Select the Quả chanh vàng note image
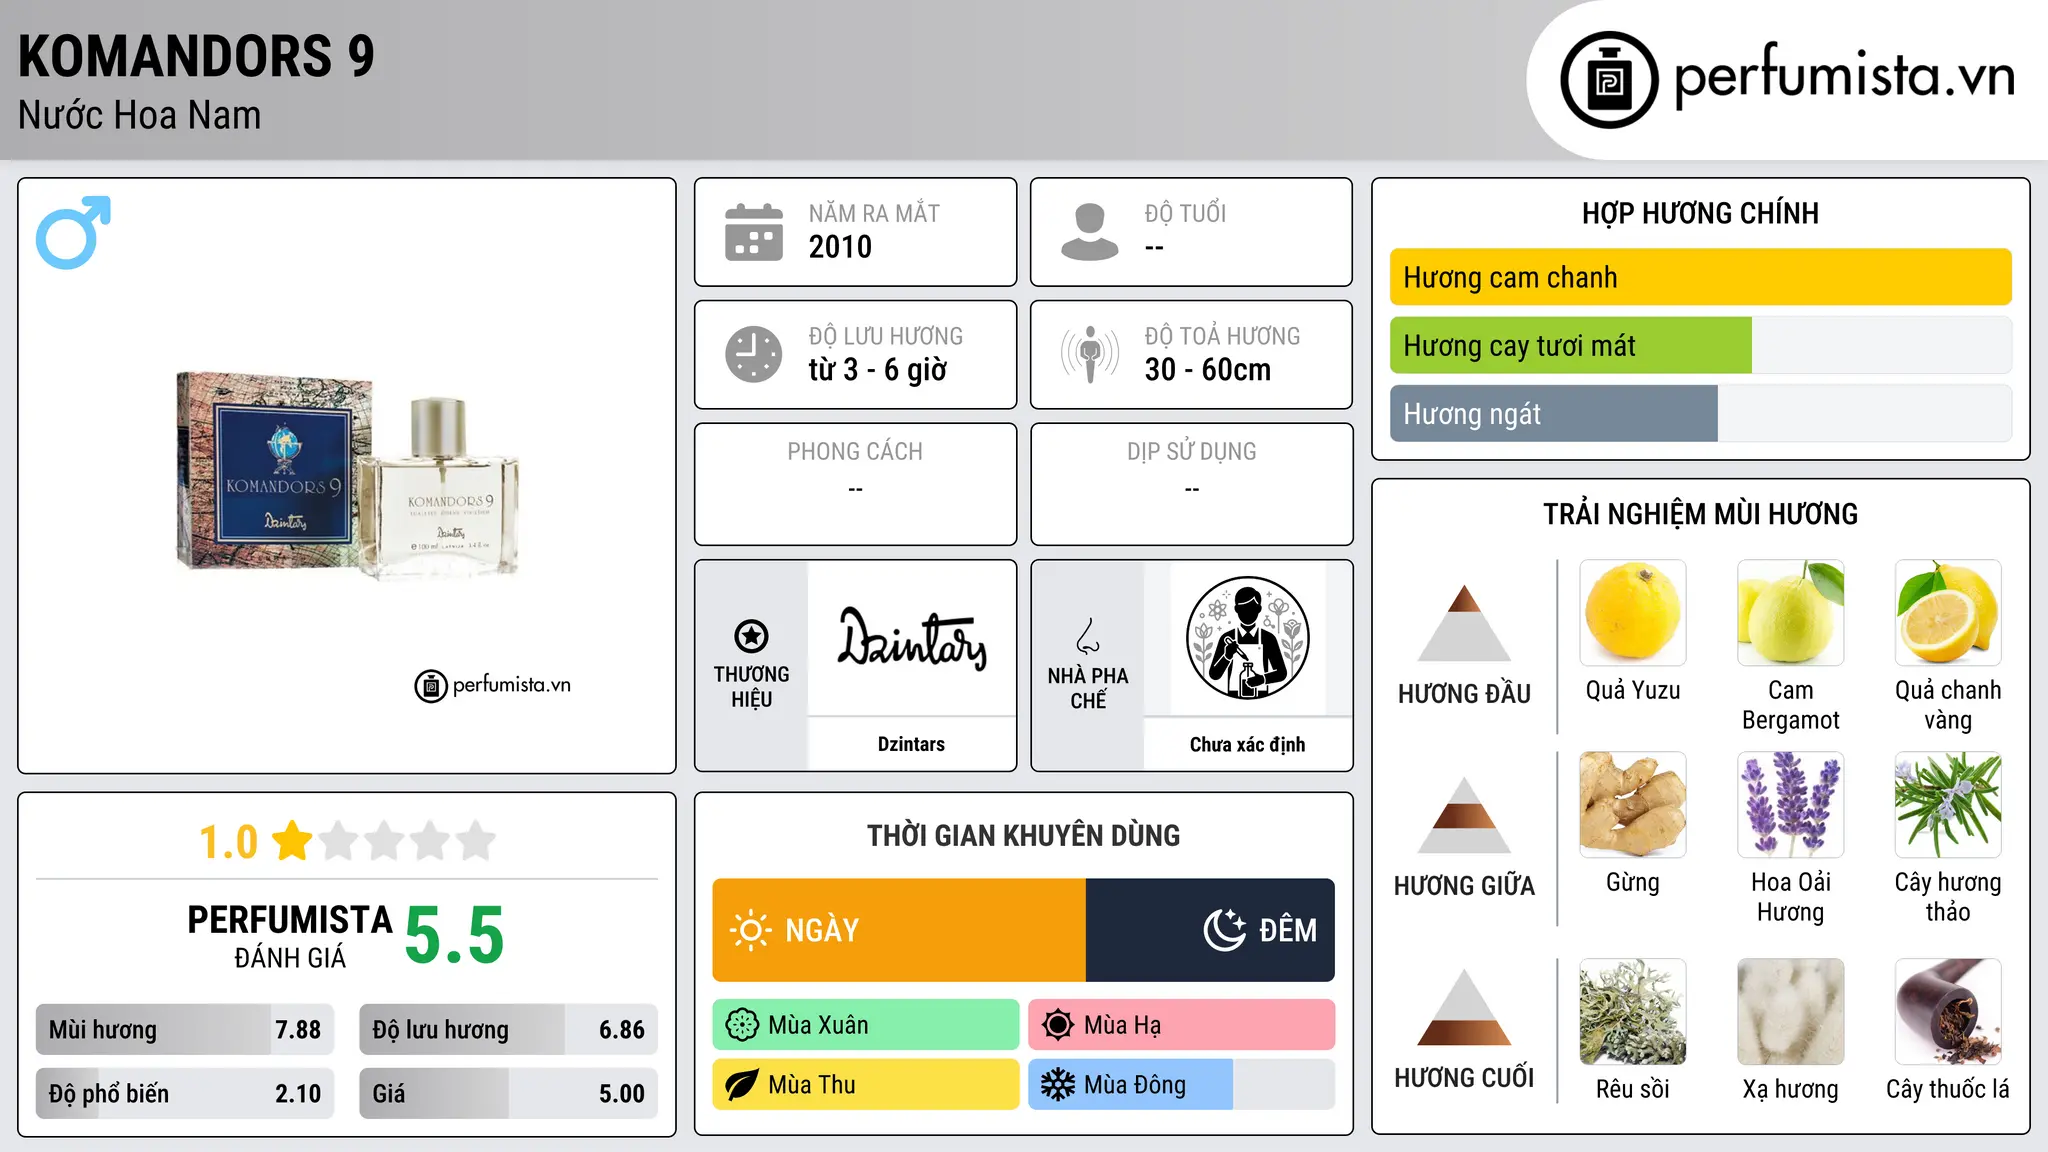Screen dimensions: 2048x1152 pos(1948,613)
